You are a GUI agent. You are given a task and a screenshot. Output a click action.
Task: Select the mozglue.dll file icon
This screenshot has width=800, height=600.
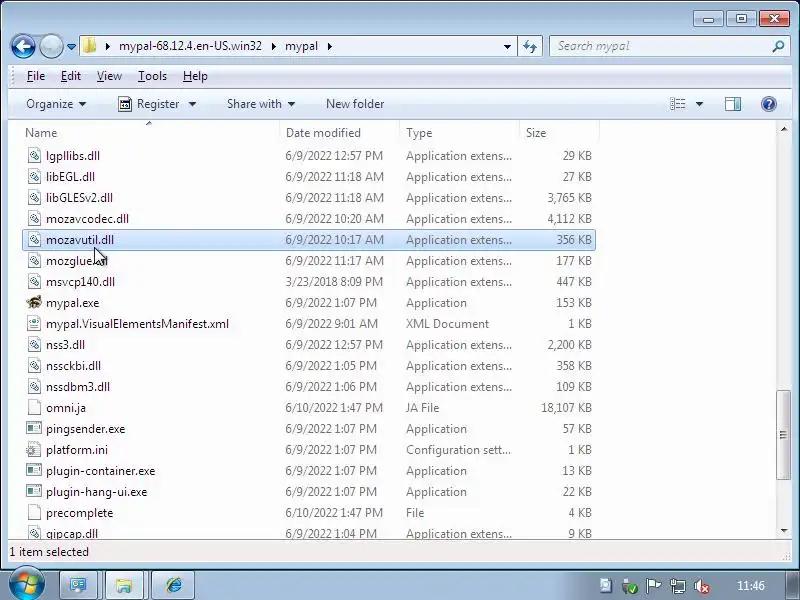tap(34, 261)
